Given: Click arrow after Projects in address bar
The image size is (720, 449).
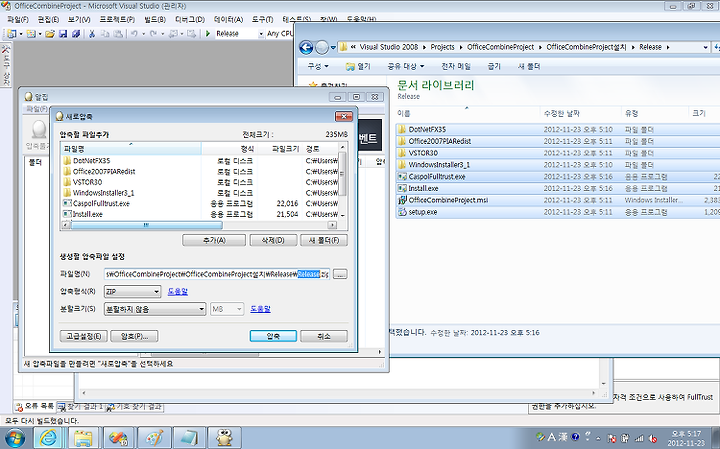Looking at the screenshot, I should (x=461, y=47).
